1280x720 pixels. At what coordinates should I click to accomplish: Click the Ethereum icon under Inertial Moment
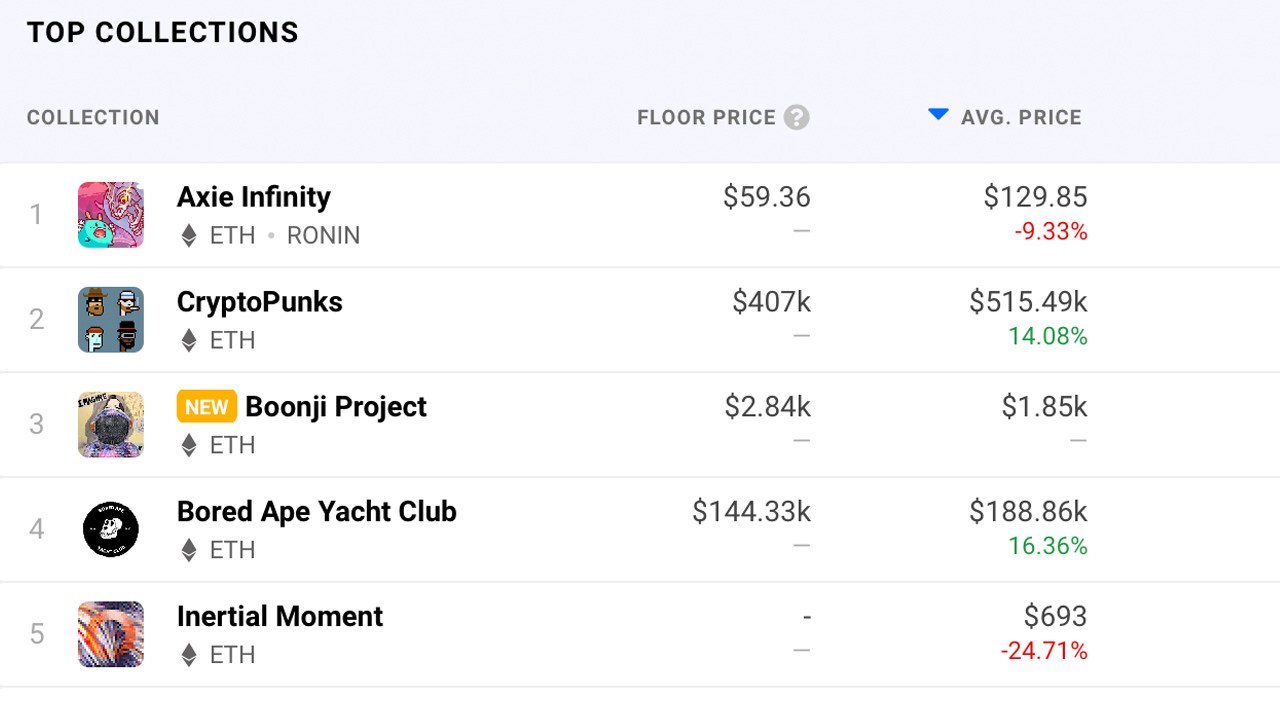[189, 656]
